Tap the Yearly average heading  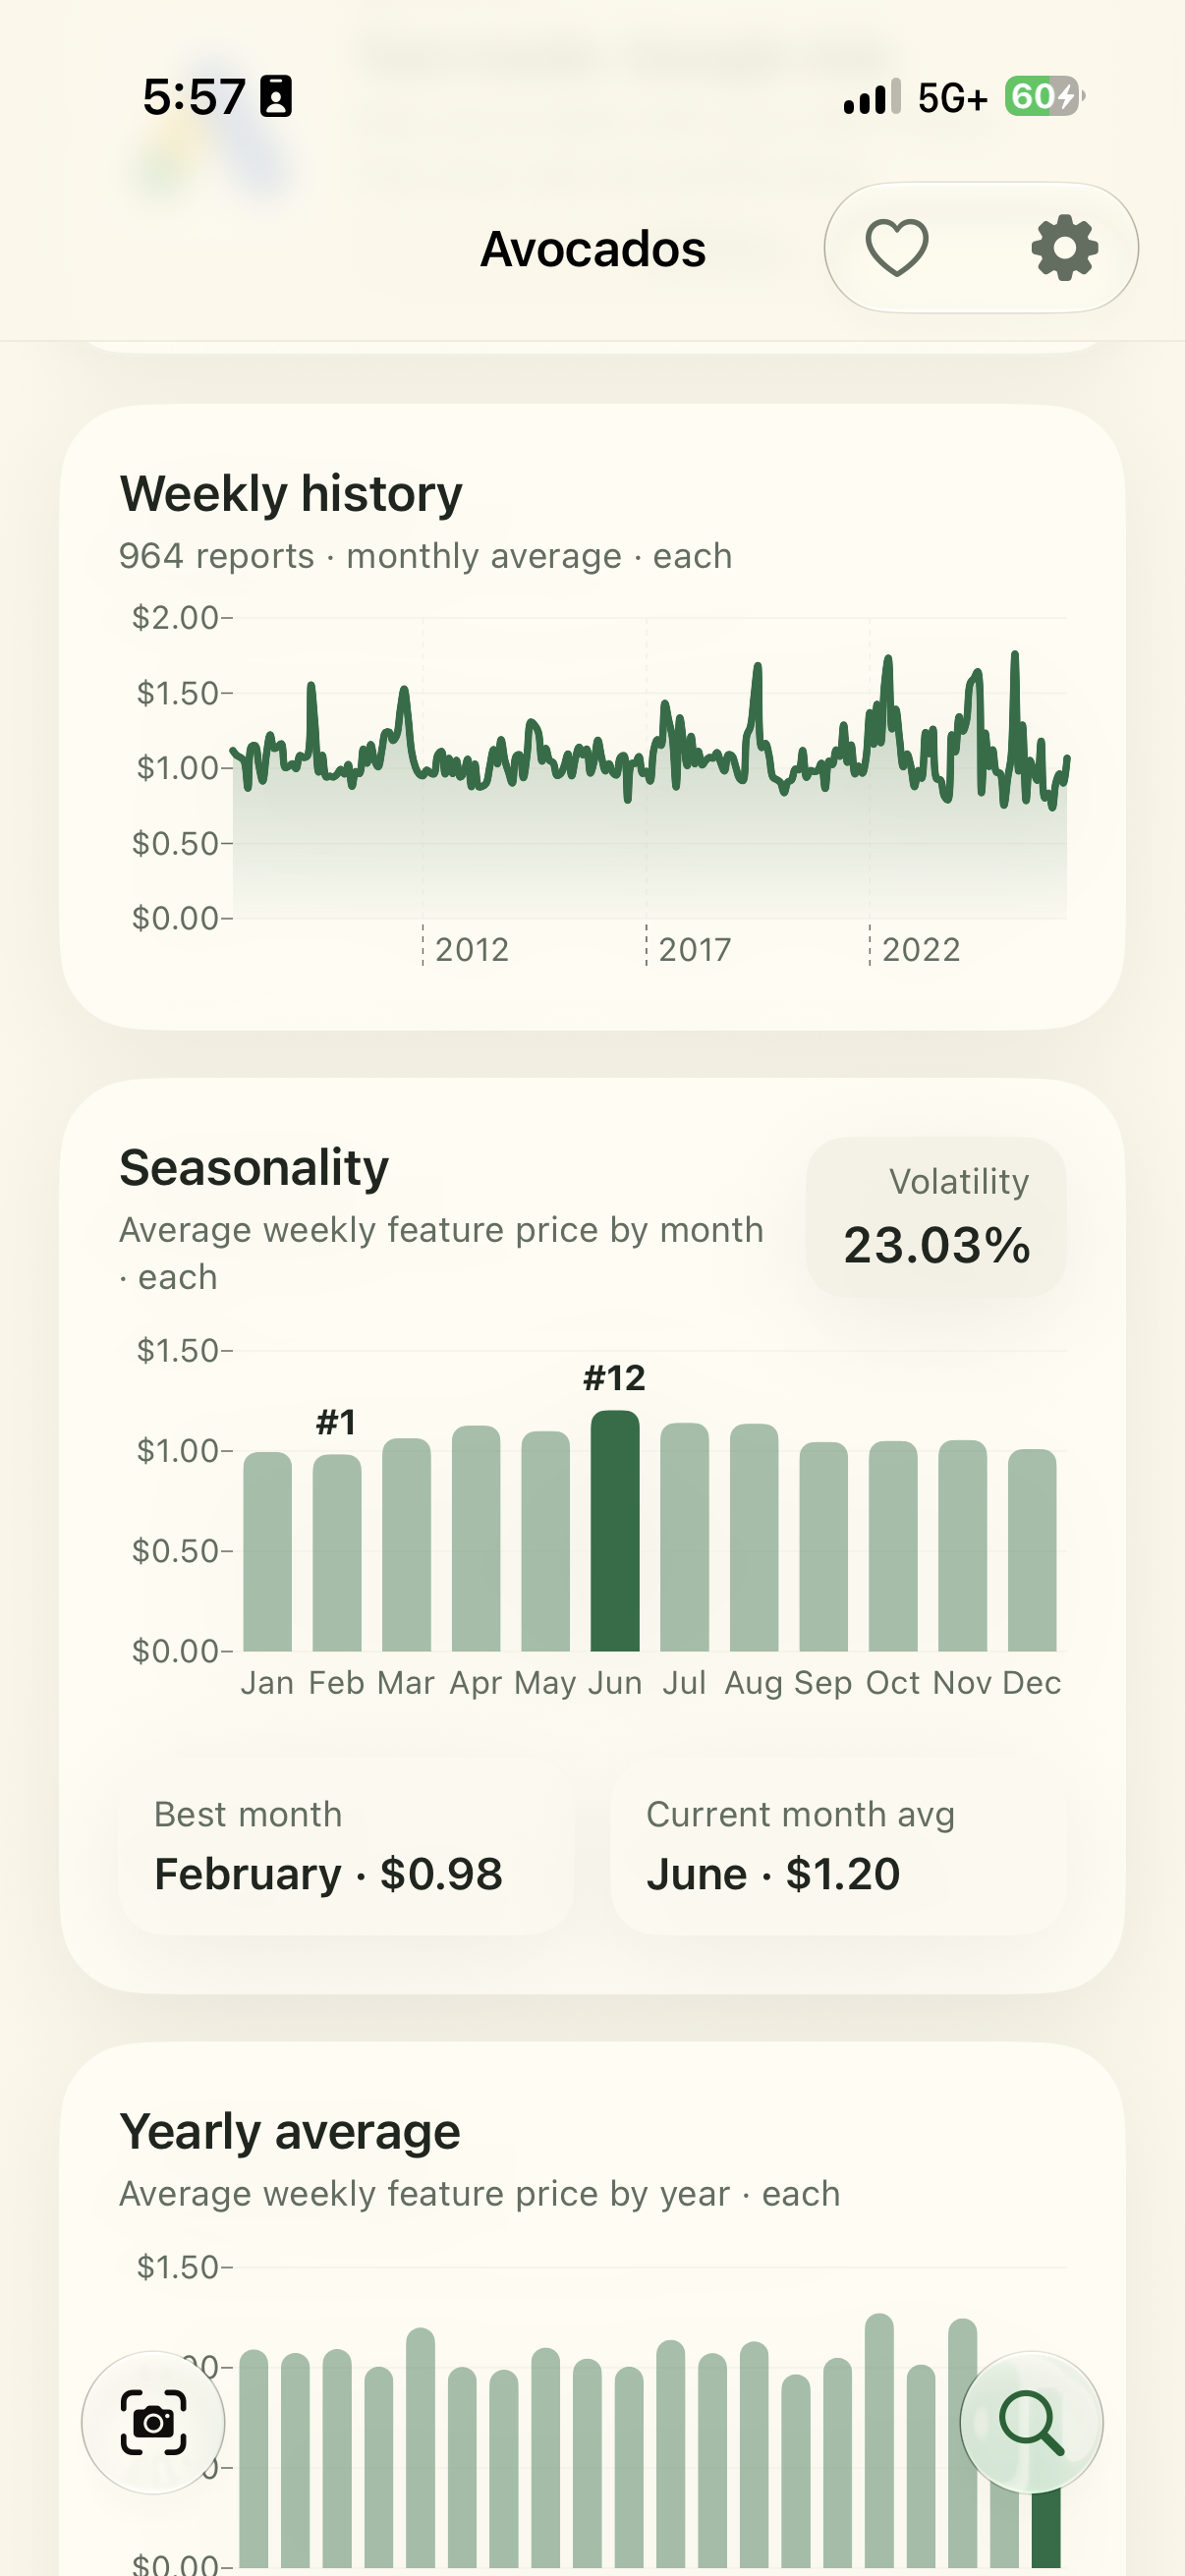point(290,2132)
